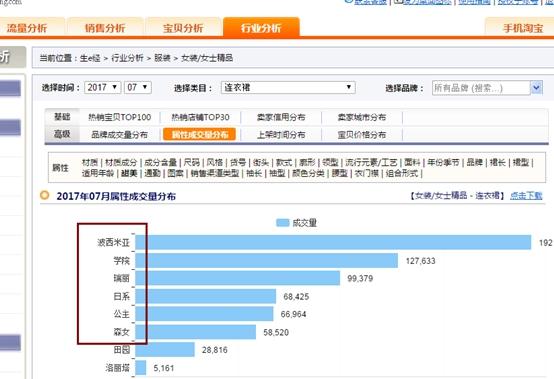Select the 颜色分类 attribute
This screenshot has width=554, height=379.
(308, 173)
